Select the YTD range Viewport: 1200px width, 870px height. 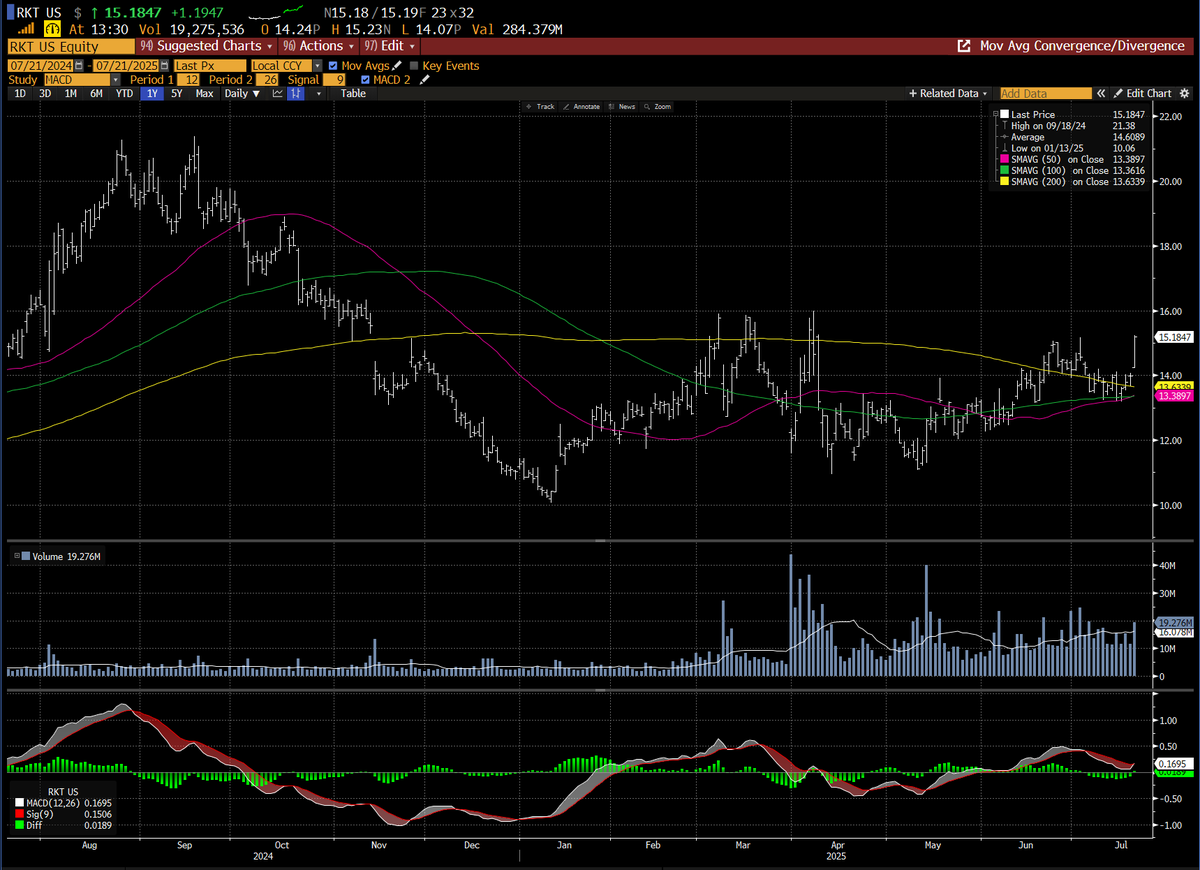point(124,93)
